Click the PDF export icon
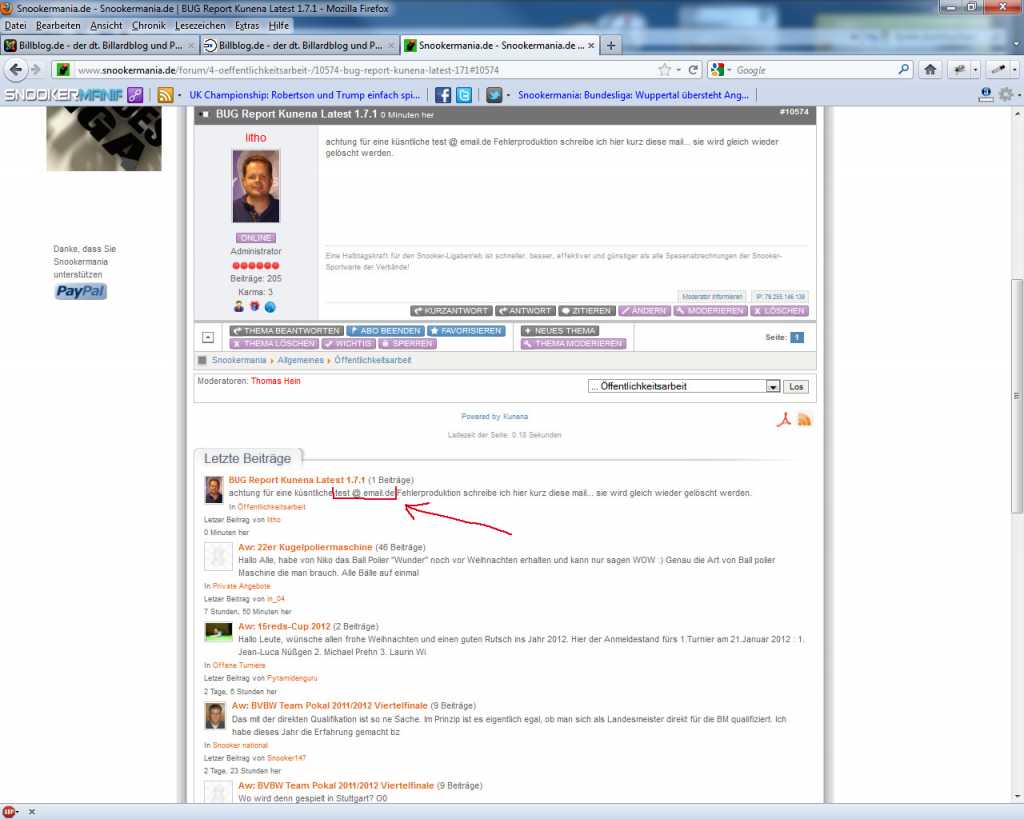 (784, 419)
